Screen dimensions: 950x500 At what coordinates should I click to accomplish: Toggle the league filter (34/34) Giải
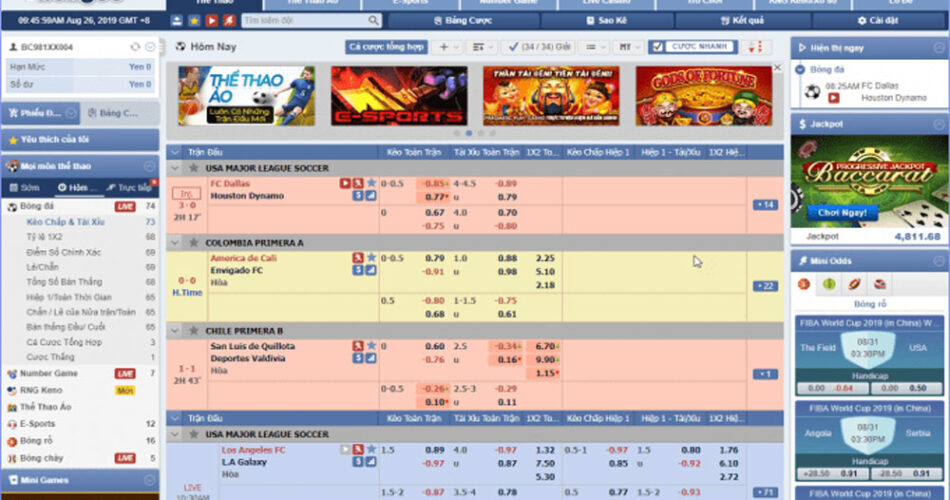[537, 47]
